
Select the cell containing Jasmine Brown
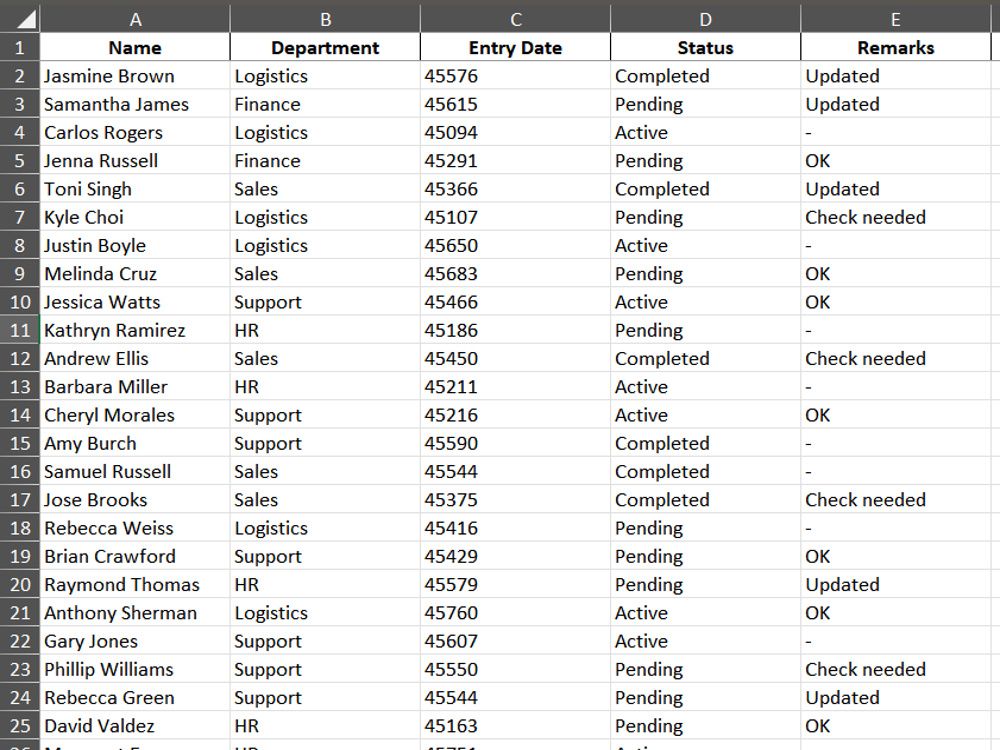click(x=135, y=76)
